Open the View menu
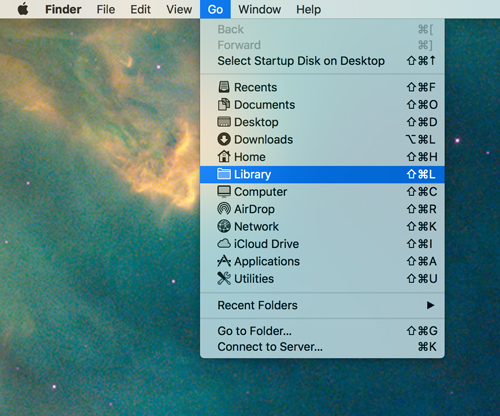This screenshot has width=500, height=416. pyautogui.click(x=179, y=9)
